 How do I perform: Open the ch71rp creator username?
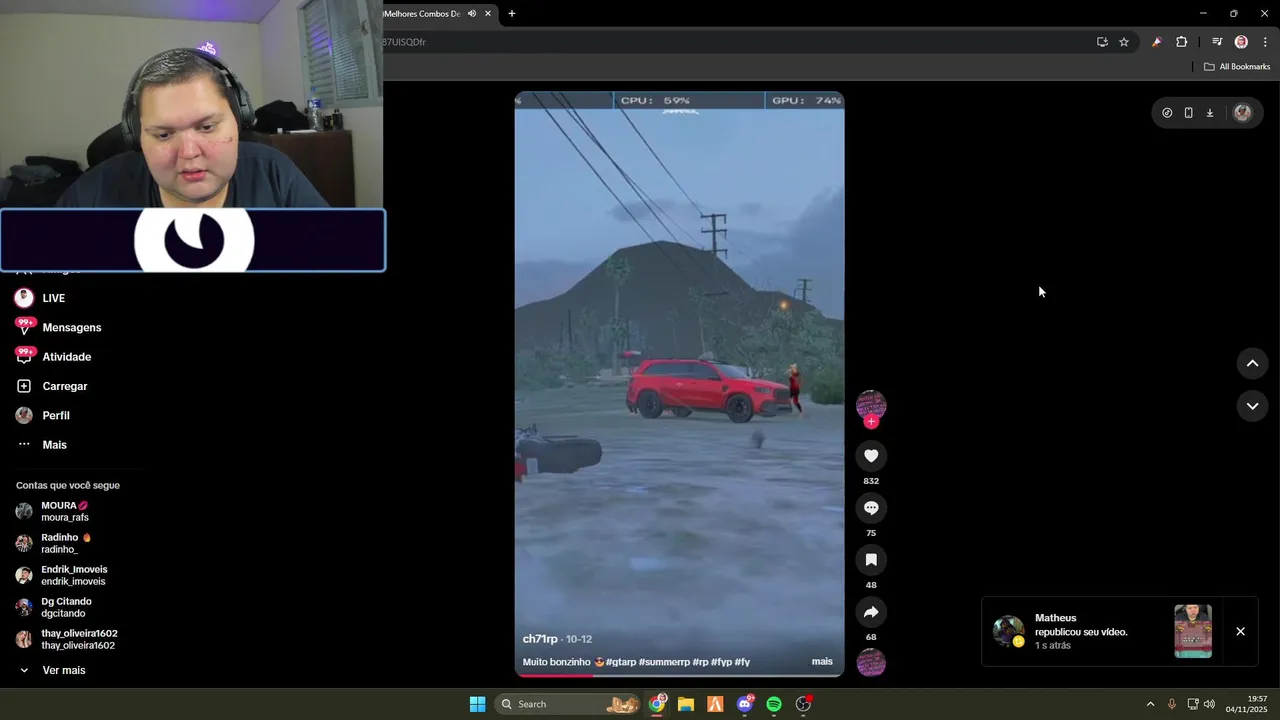tap(540, 639)
